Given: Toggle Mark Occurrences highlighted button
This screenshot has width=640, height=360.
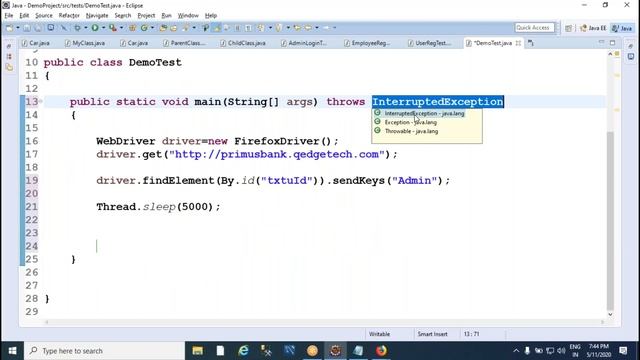Looking at the screenshot, I should coord(217,28).
